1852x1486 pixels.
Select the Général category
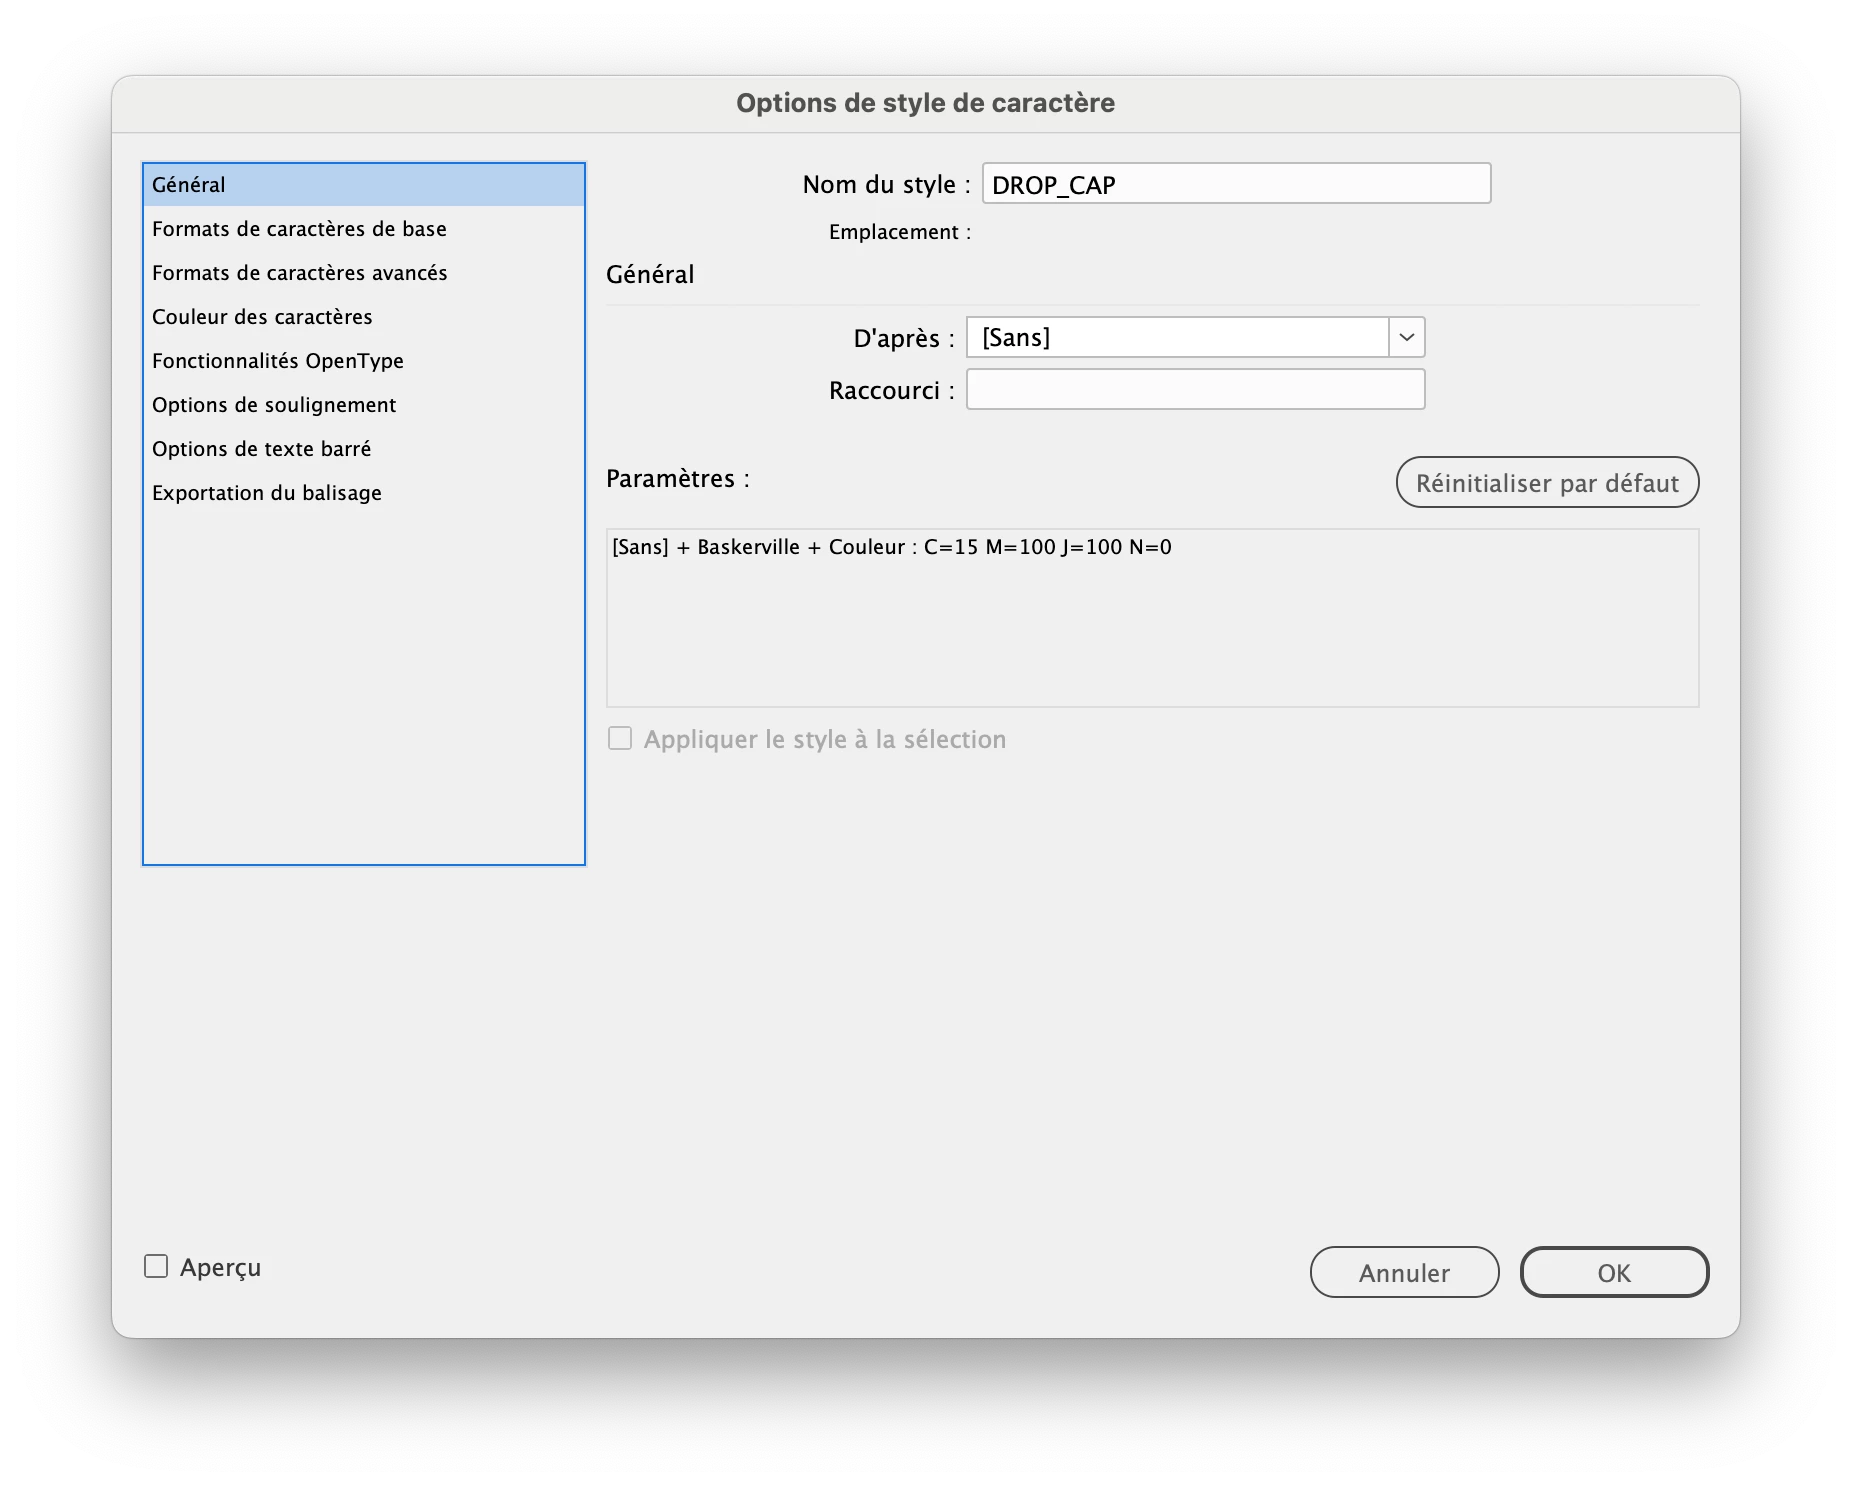[x=363, y=185]
